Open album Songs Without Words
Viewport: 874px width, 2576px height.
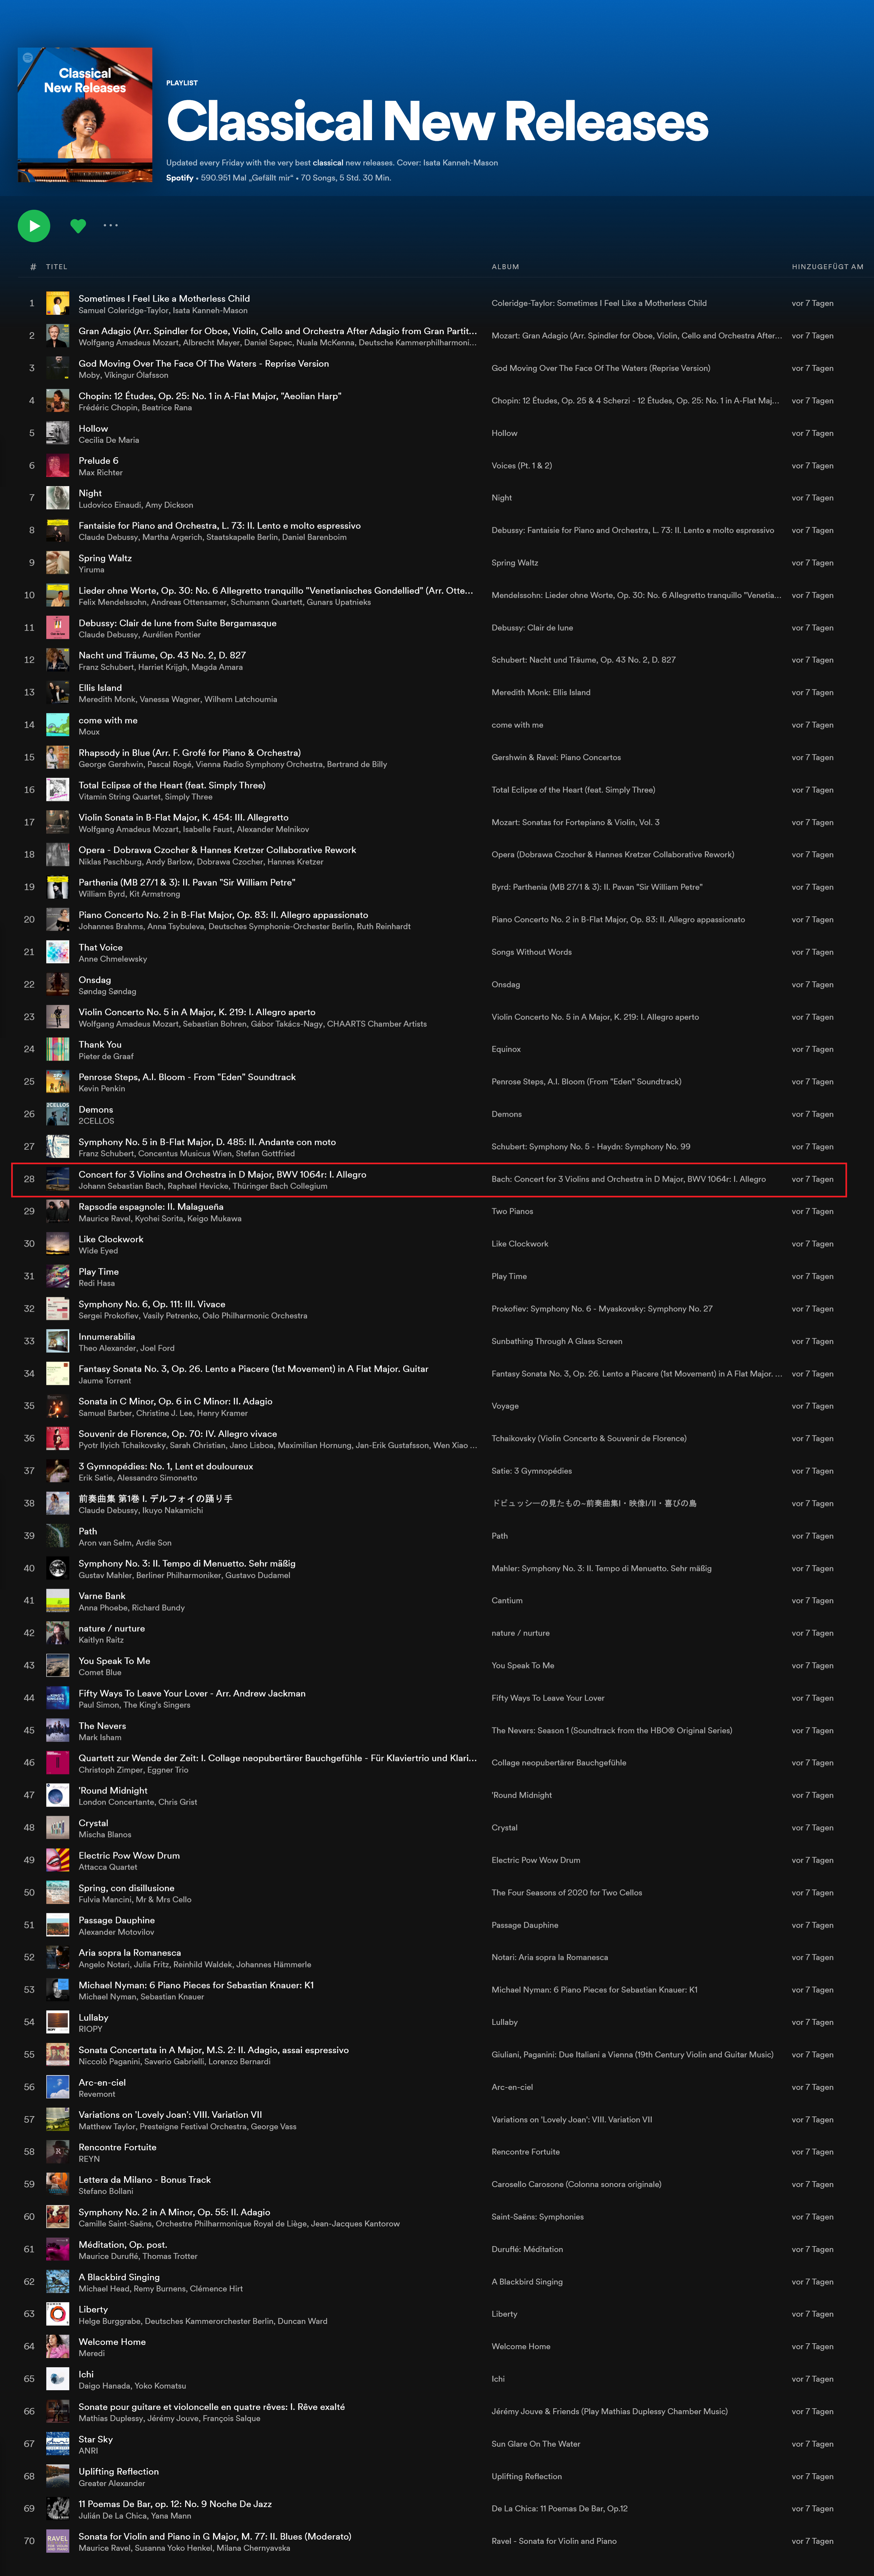click(x=531, y=952)
